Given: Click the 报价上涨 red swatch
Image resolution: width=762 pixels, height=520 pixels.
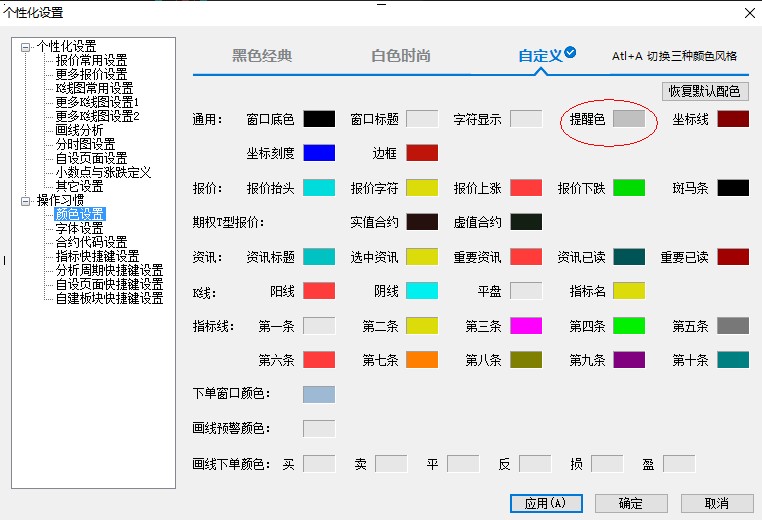Looking at the screenshot, I should 526,187.
